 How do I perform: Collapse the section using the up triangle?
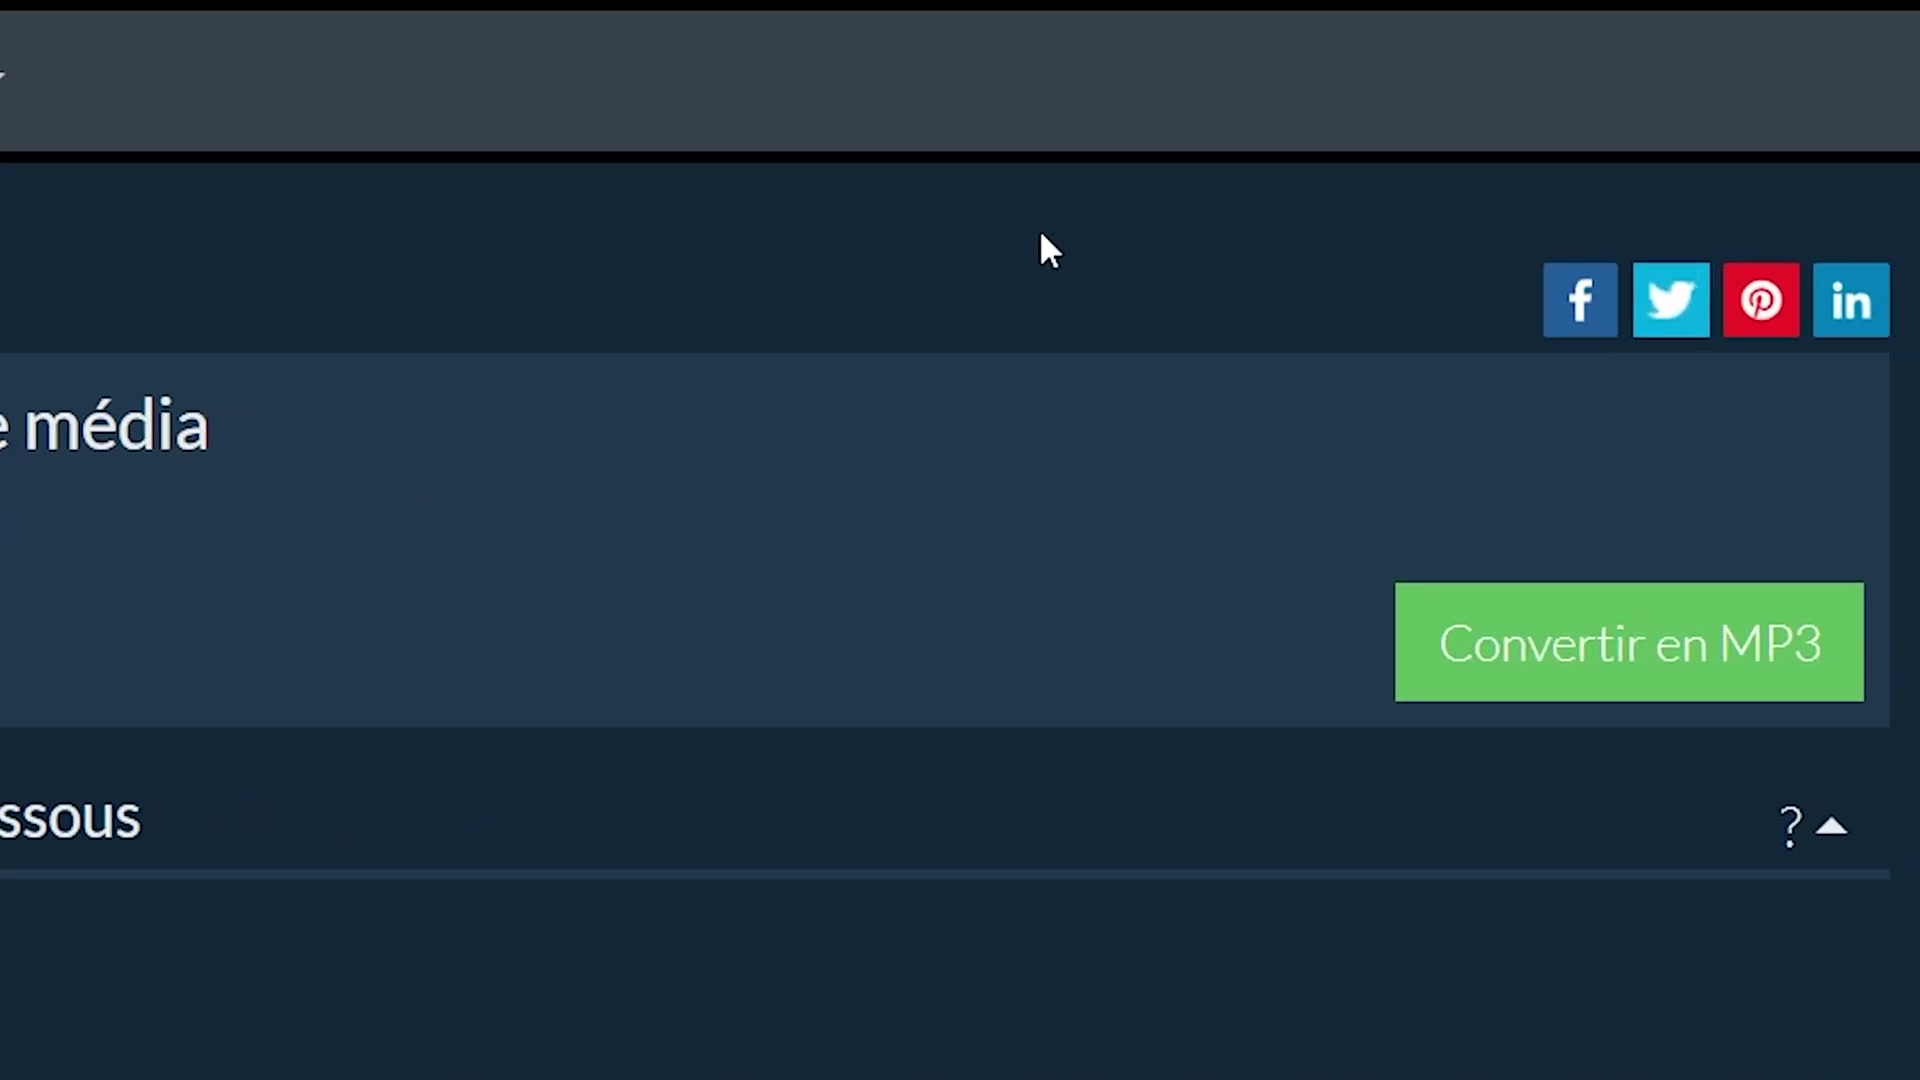(1832, 826)
